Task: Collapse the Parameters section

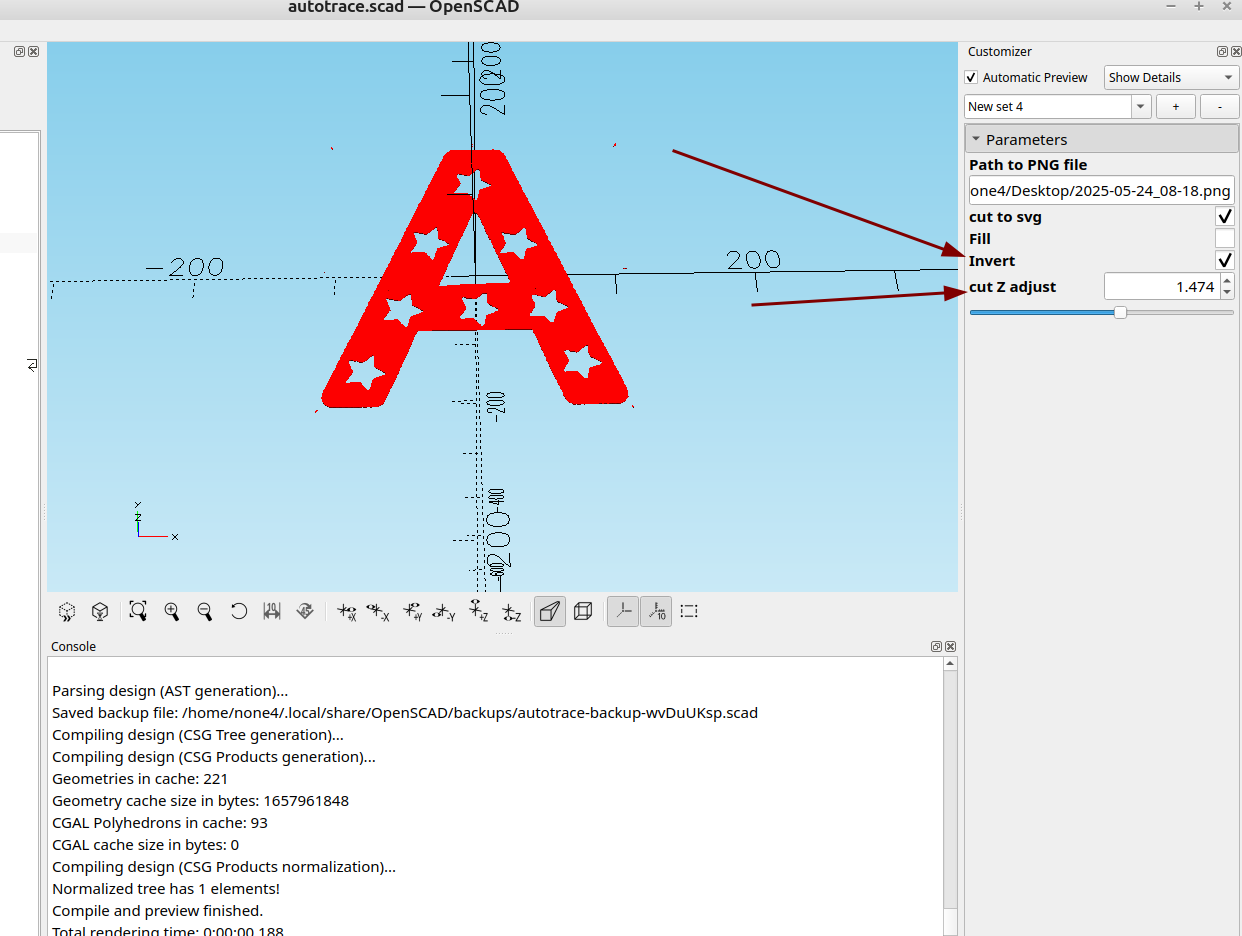Action: point(1101,139)
